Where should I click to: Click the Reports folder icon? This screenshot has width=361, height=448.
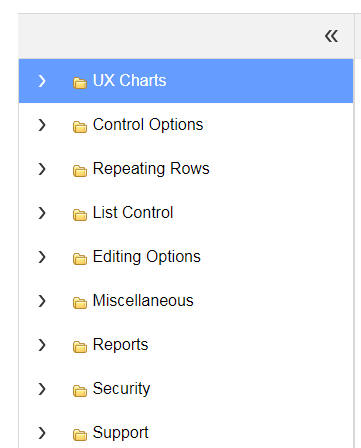point(80,347)
